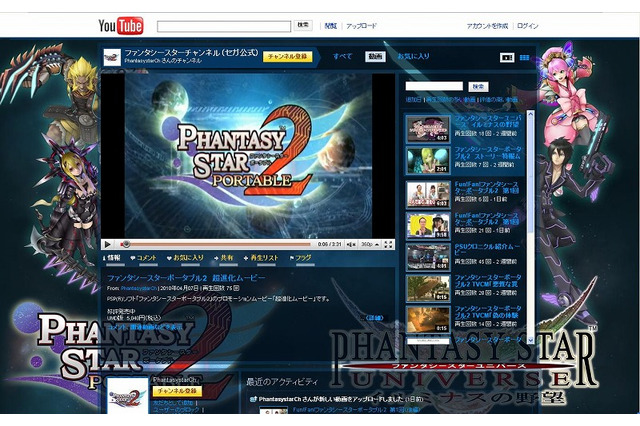Click the PhantasystarCh uploader link
The width and height of the screenshot is (640, 426).
[138, 288]
